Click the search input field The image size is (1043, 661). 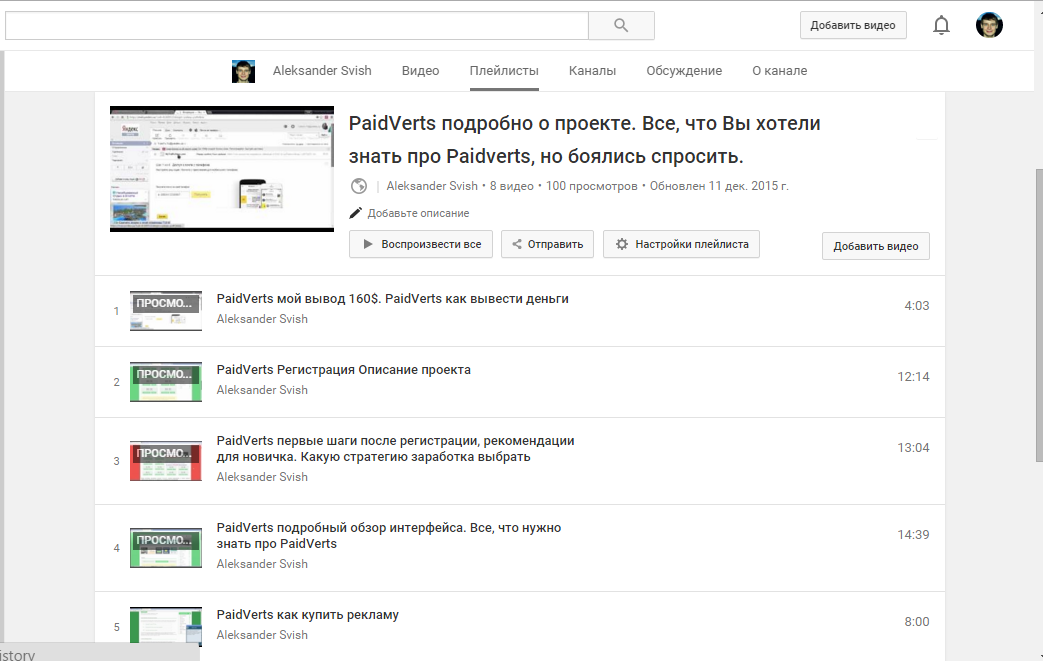coord(297,25)
